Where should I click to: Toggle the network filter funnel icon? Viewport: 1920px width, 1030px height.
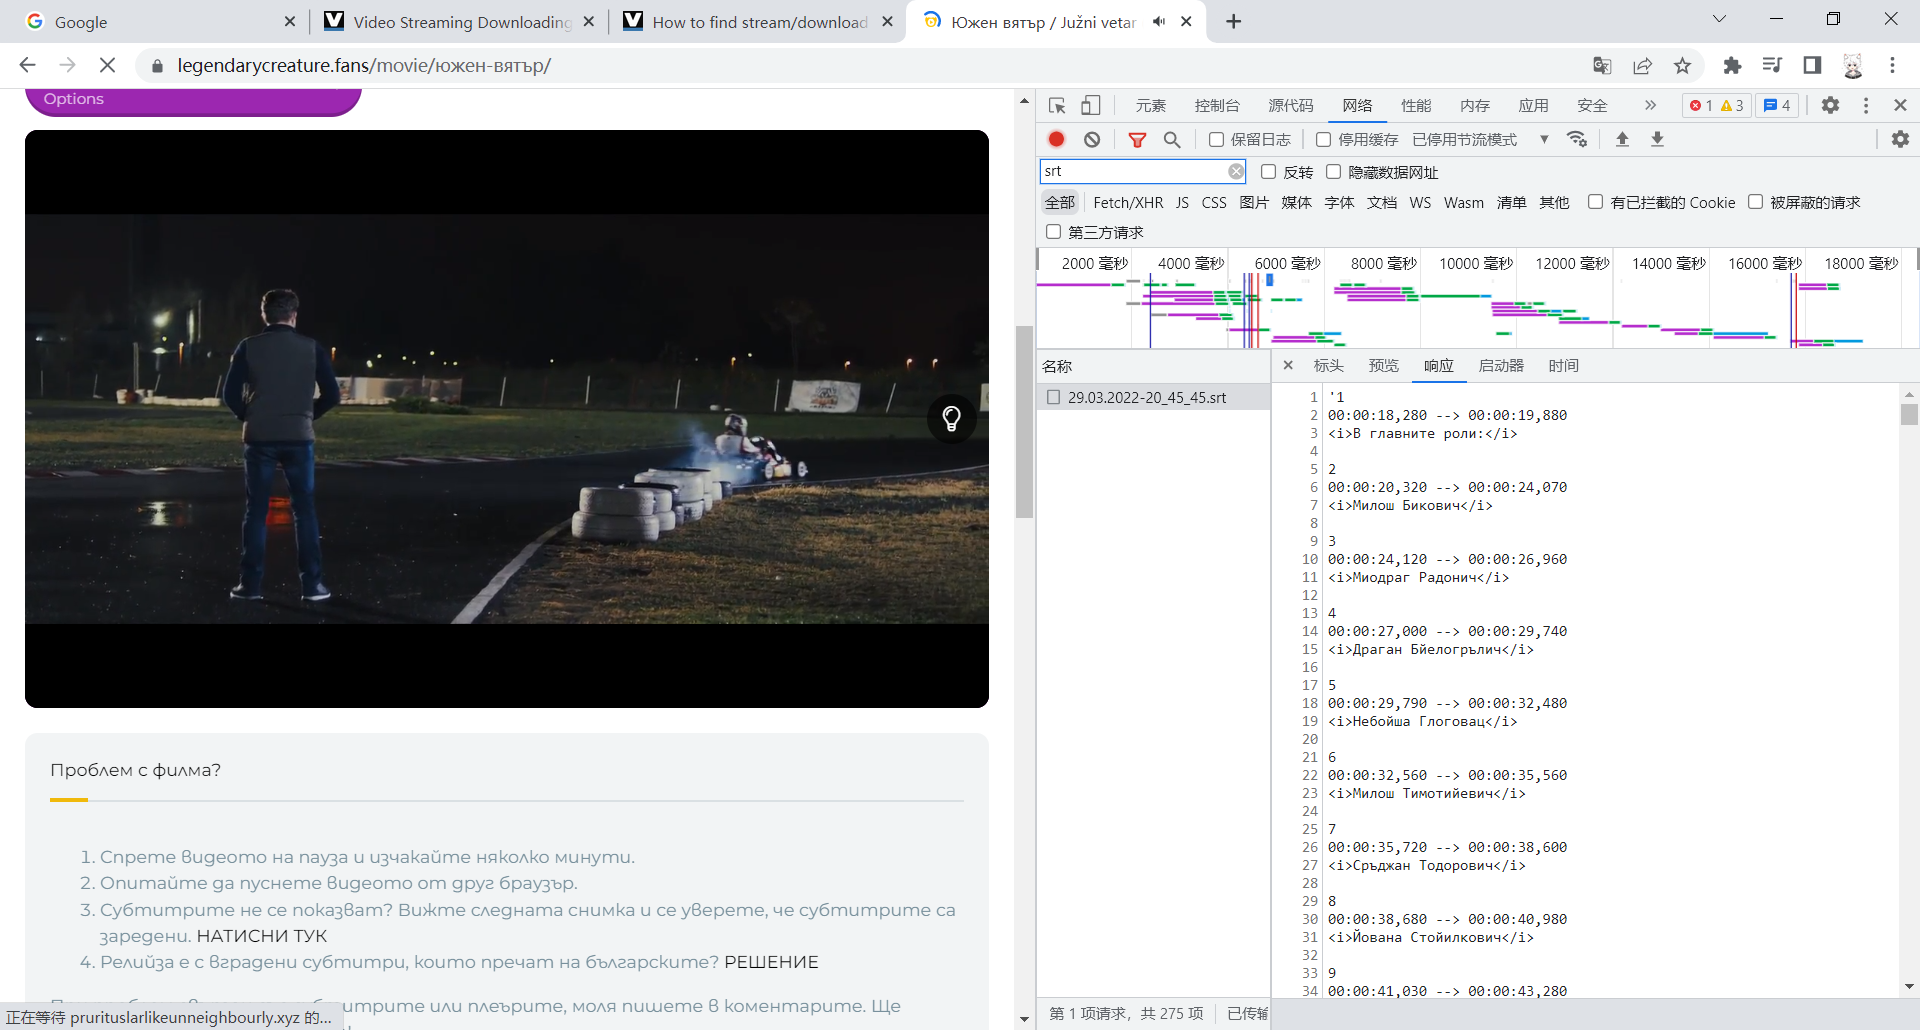tap(1137, 140)
